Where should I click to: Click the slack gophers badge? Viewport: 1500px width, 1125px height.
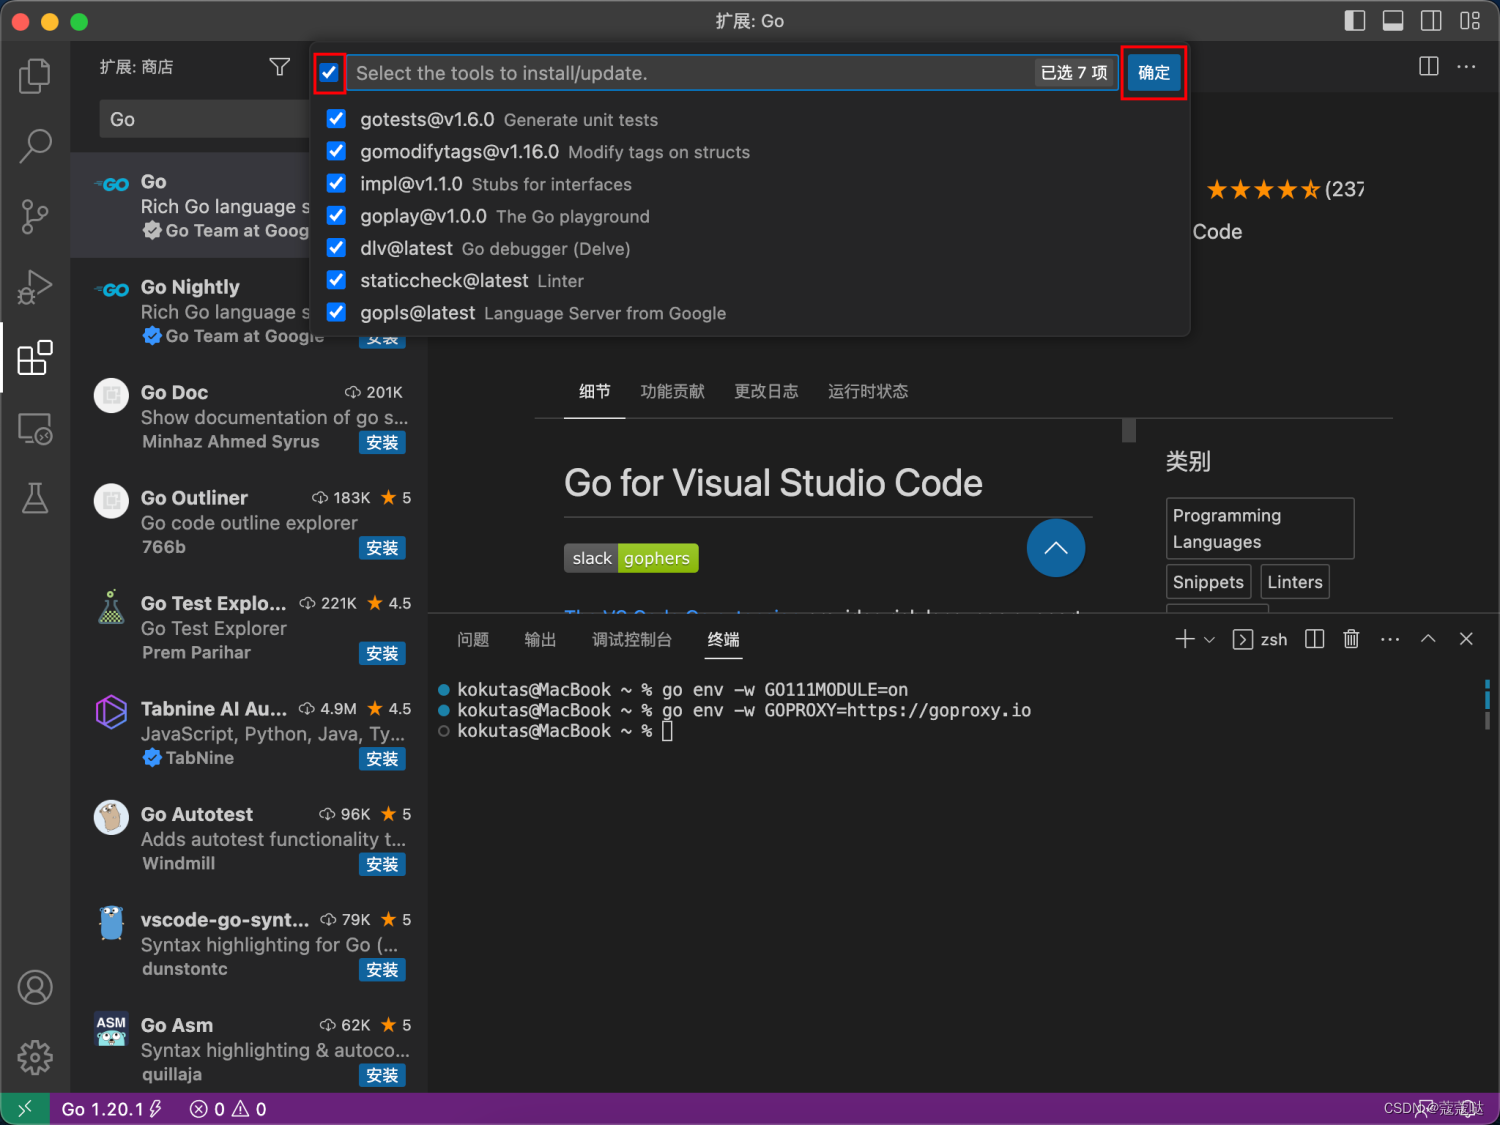[631, 558]
